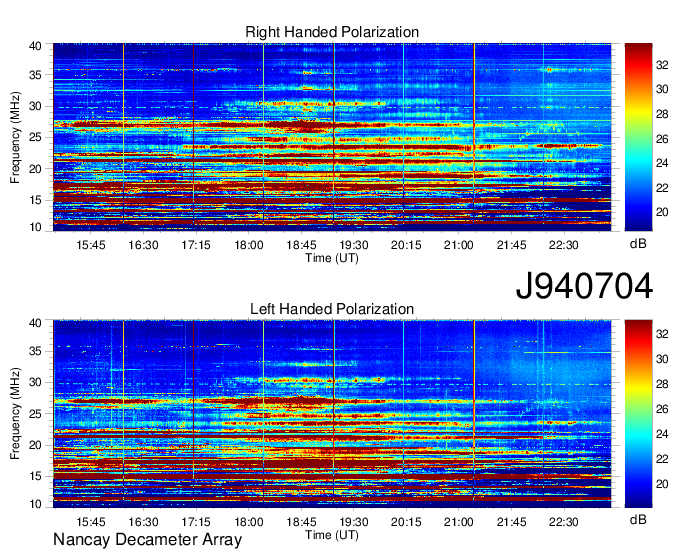The image size is (680, 552).
Task: Click 18:00 time tick of Right Handed plot
Action: tap(249, 245)
